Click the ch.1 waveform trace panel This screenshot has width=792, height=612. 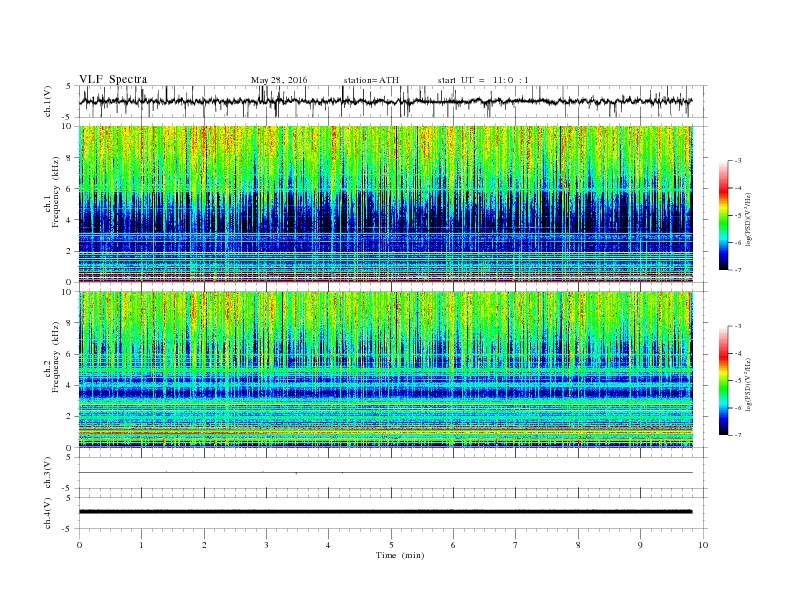(393, 101)
